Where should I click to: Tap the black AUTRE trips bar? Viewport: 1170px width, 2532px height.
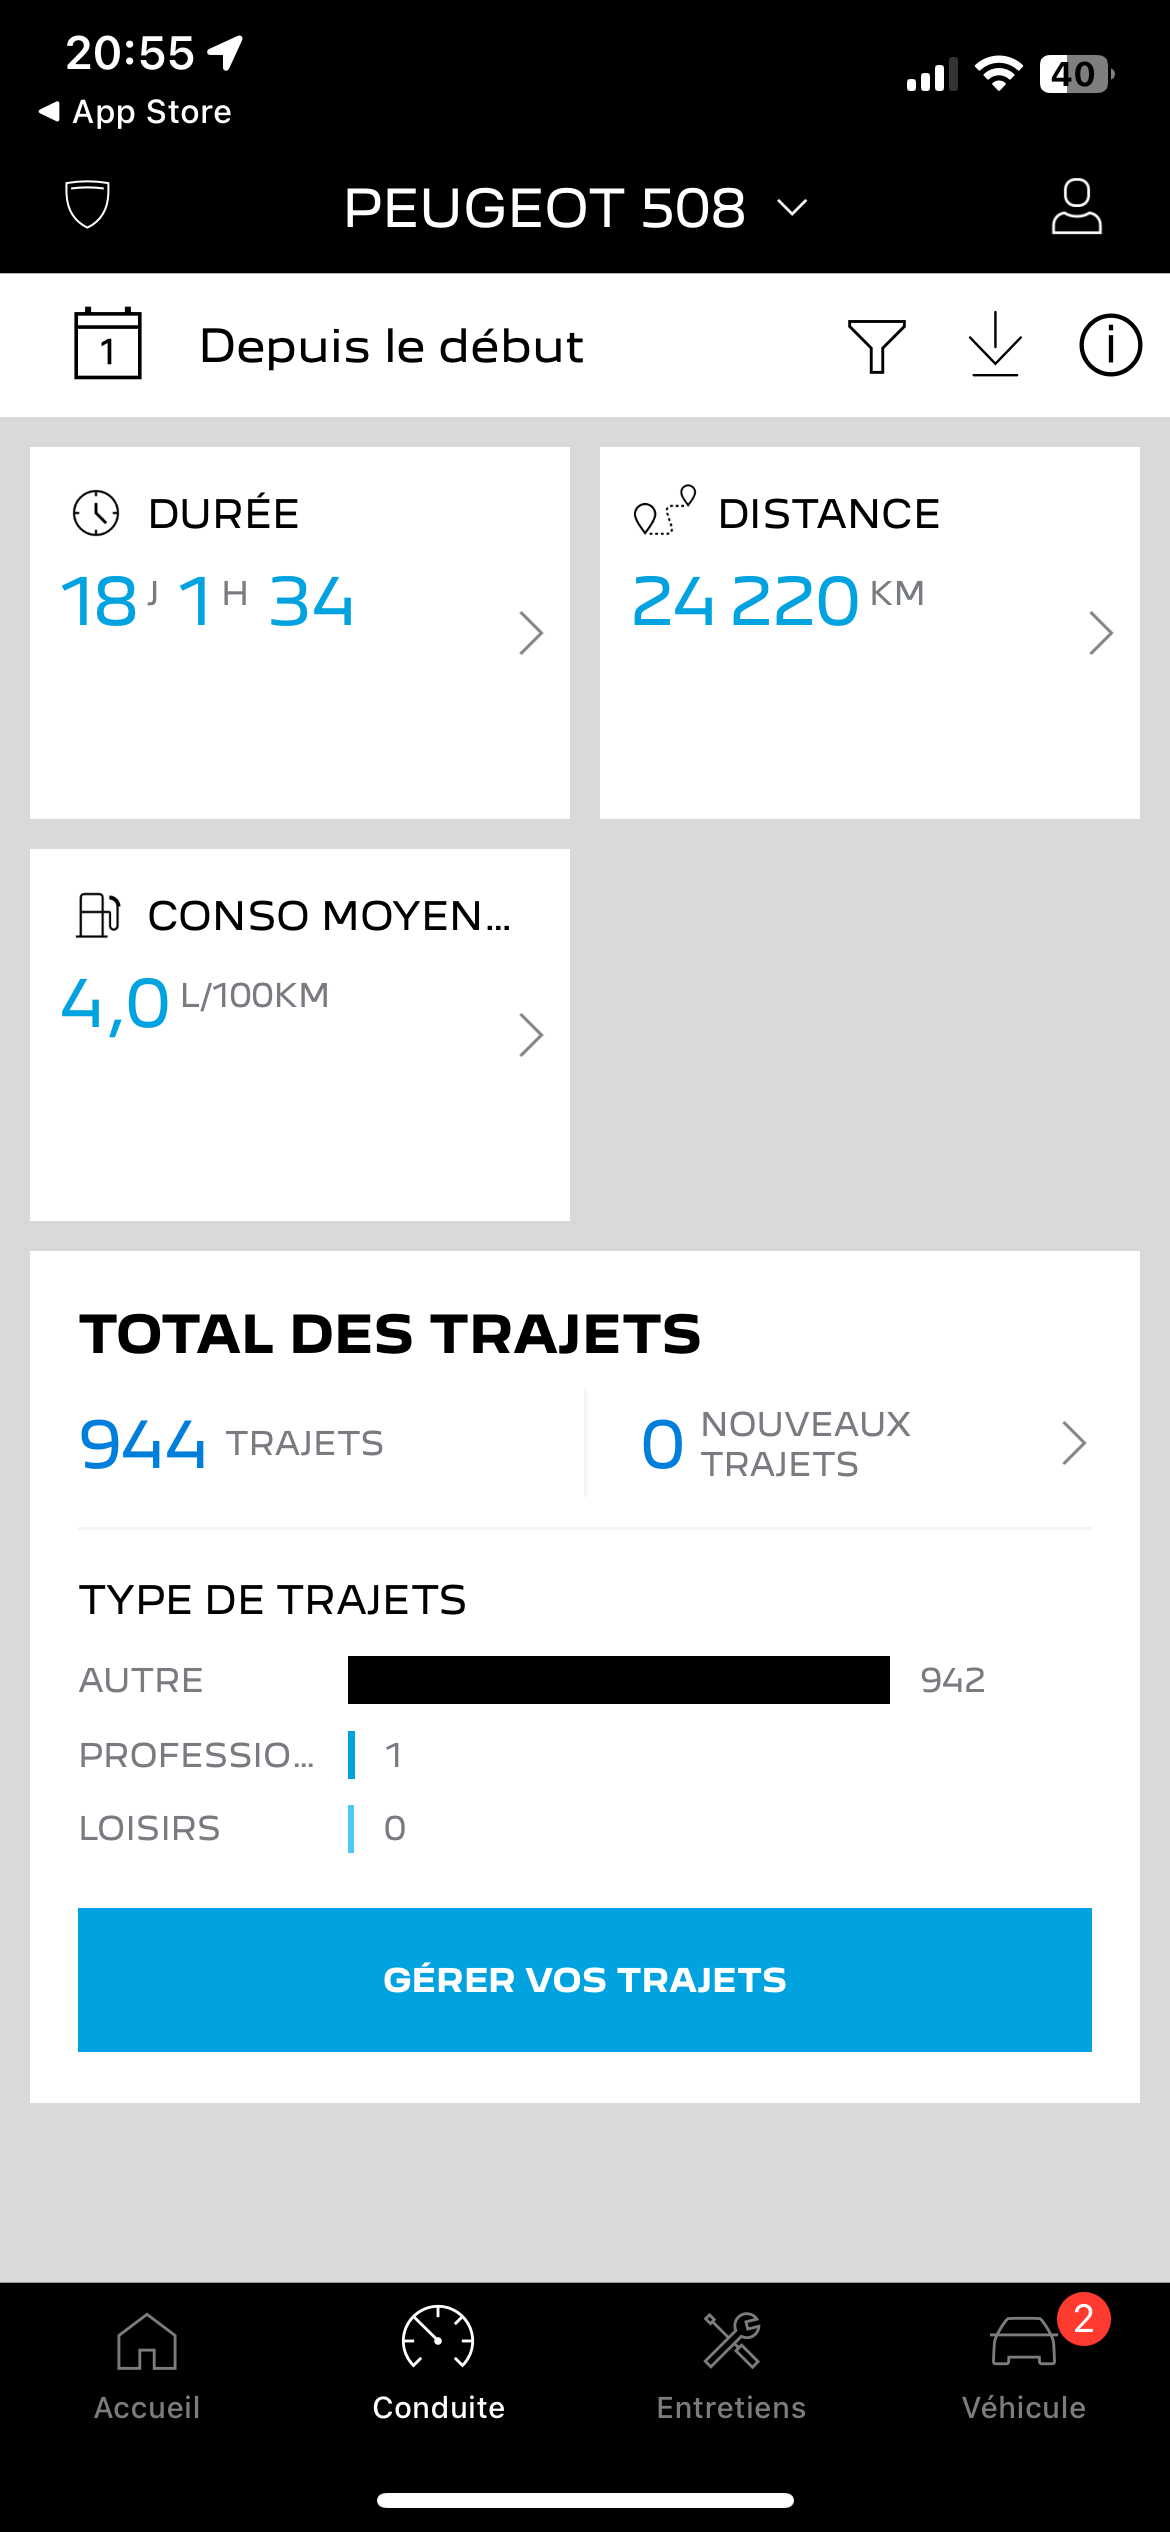(618, 1680)
